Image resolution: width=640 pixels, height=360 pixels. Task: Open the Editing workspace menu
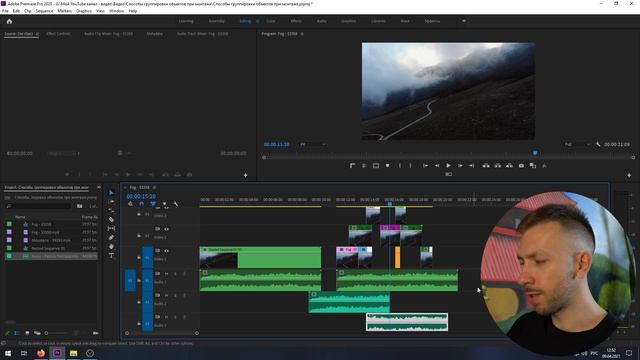point(258,21)
